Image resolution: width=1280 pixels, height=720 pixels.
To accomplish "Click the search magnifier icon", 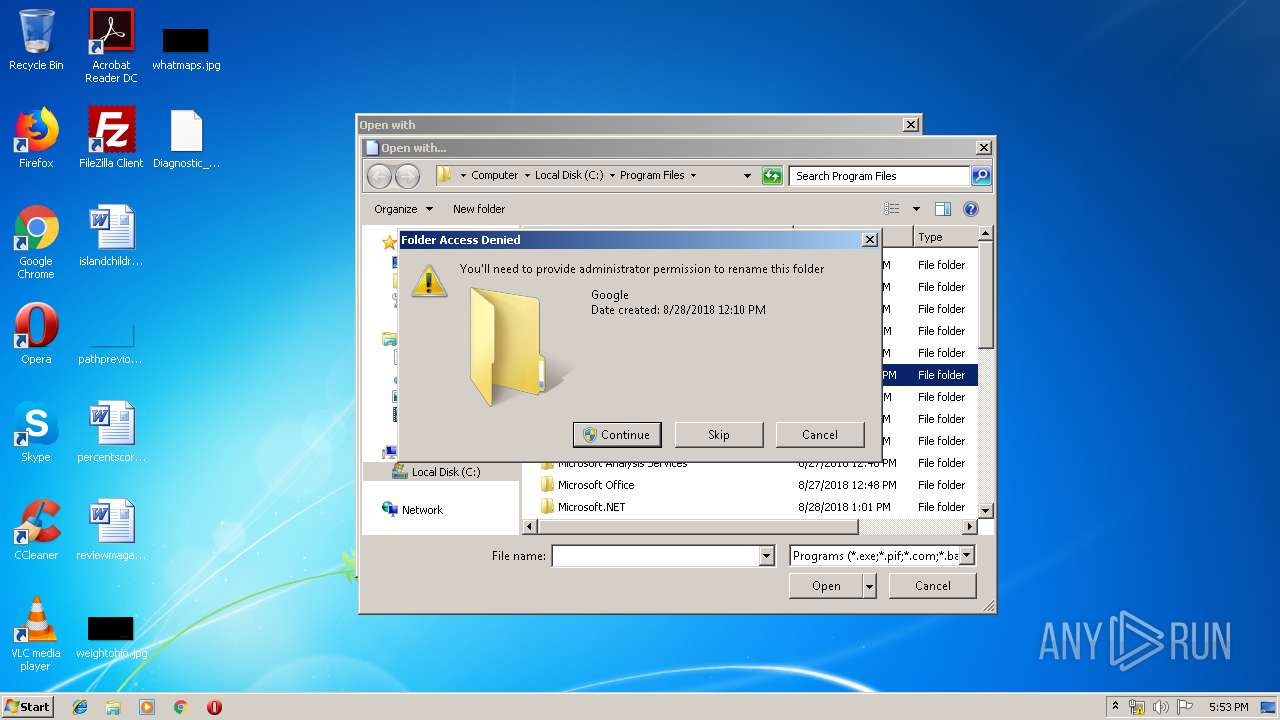I will [x=981, y=176].
